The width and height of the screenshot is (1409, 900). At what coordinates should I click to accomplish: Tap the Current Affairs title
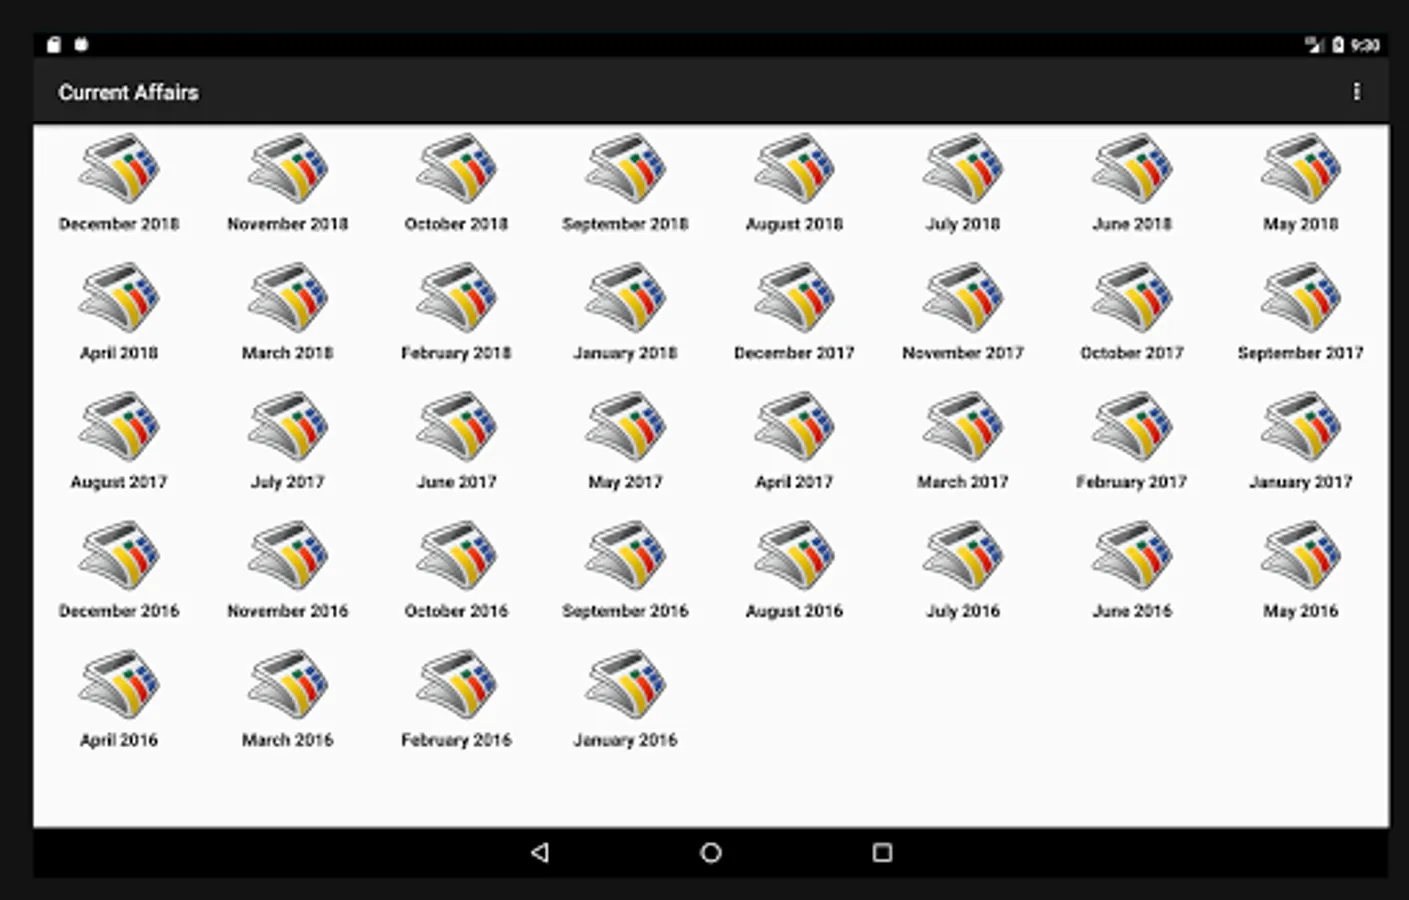[129, 92]
